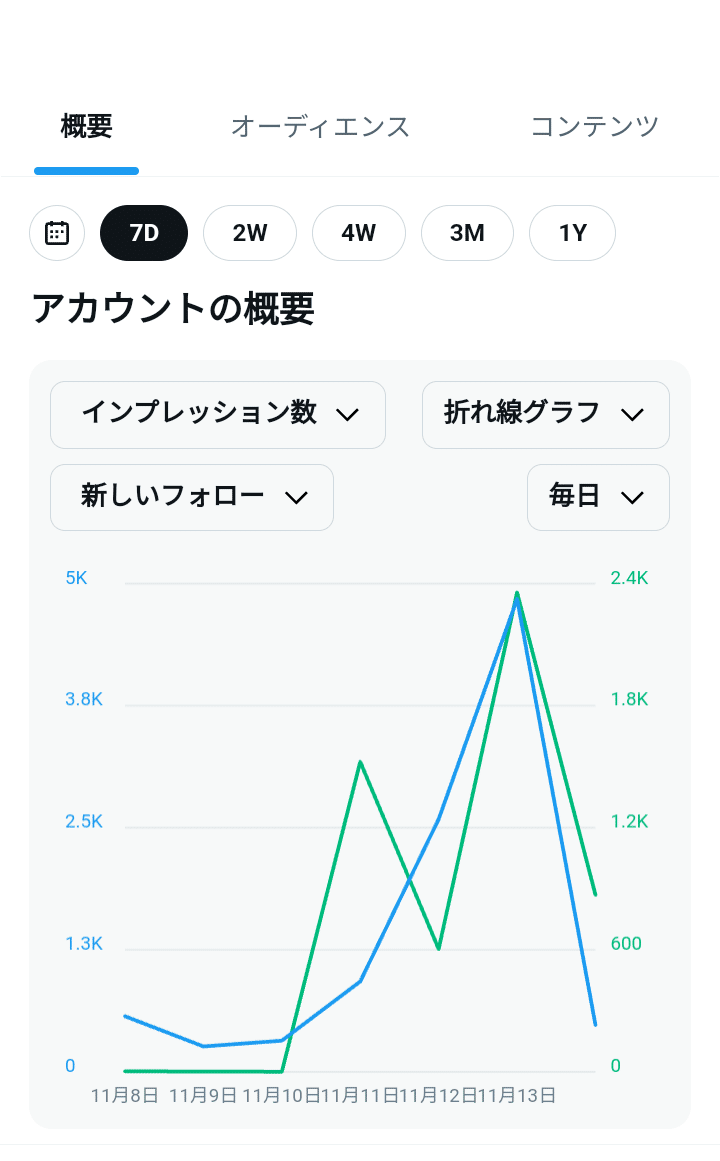Open the calendar date picker

tap(57, 233)
